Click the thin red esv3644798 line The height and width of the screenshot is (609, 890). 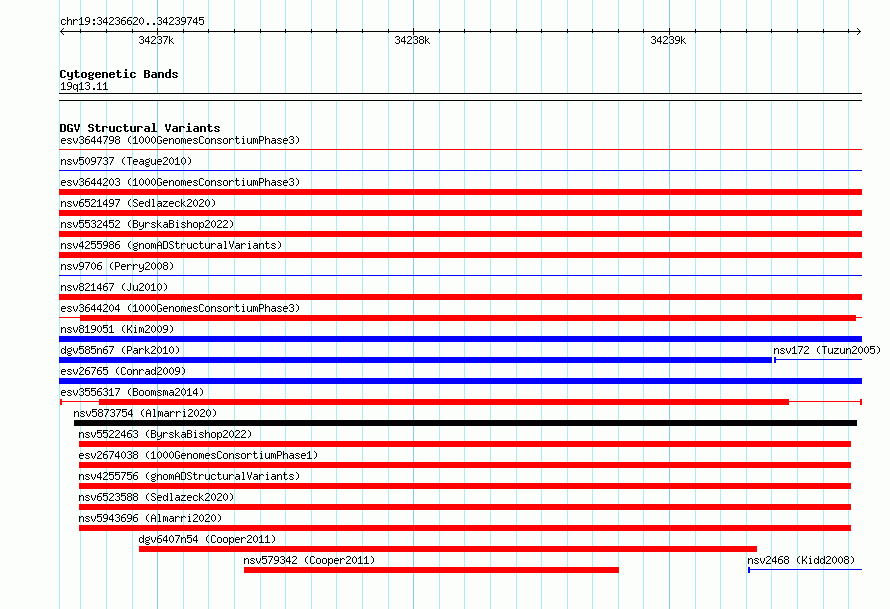(x=460, y=150)
